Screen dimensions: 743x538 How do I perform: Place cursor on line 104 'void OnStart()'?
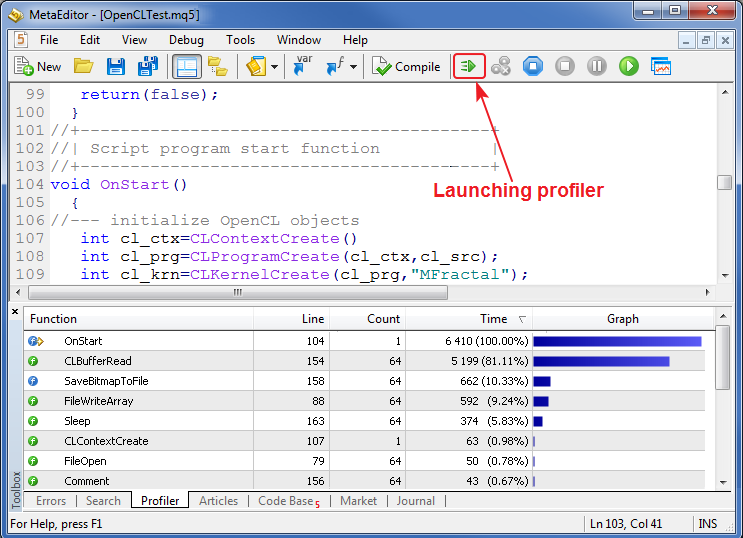coord(118,184)
